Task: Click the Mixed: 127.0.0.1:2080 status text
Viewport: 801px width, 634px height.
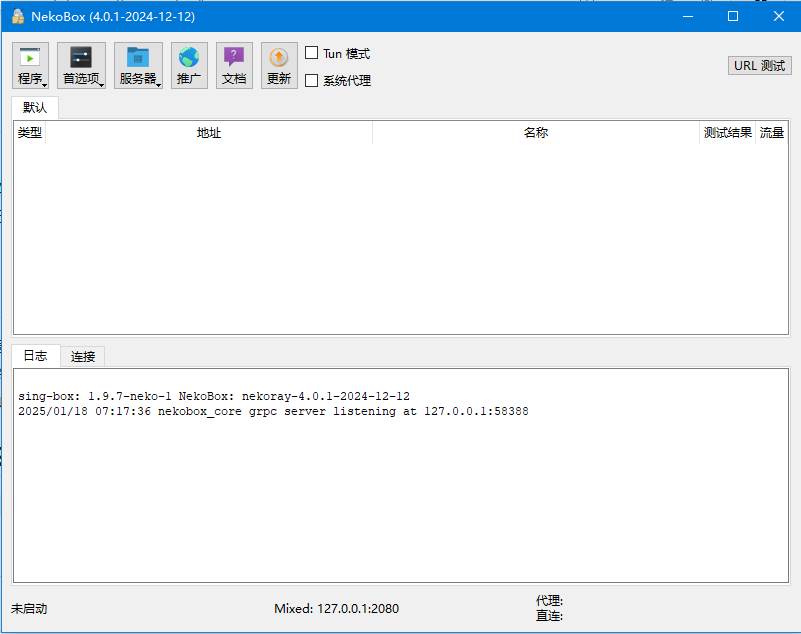Action: click(337, 608)
